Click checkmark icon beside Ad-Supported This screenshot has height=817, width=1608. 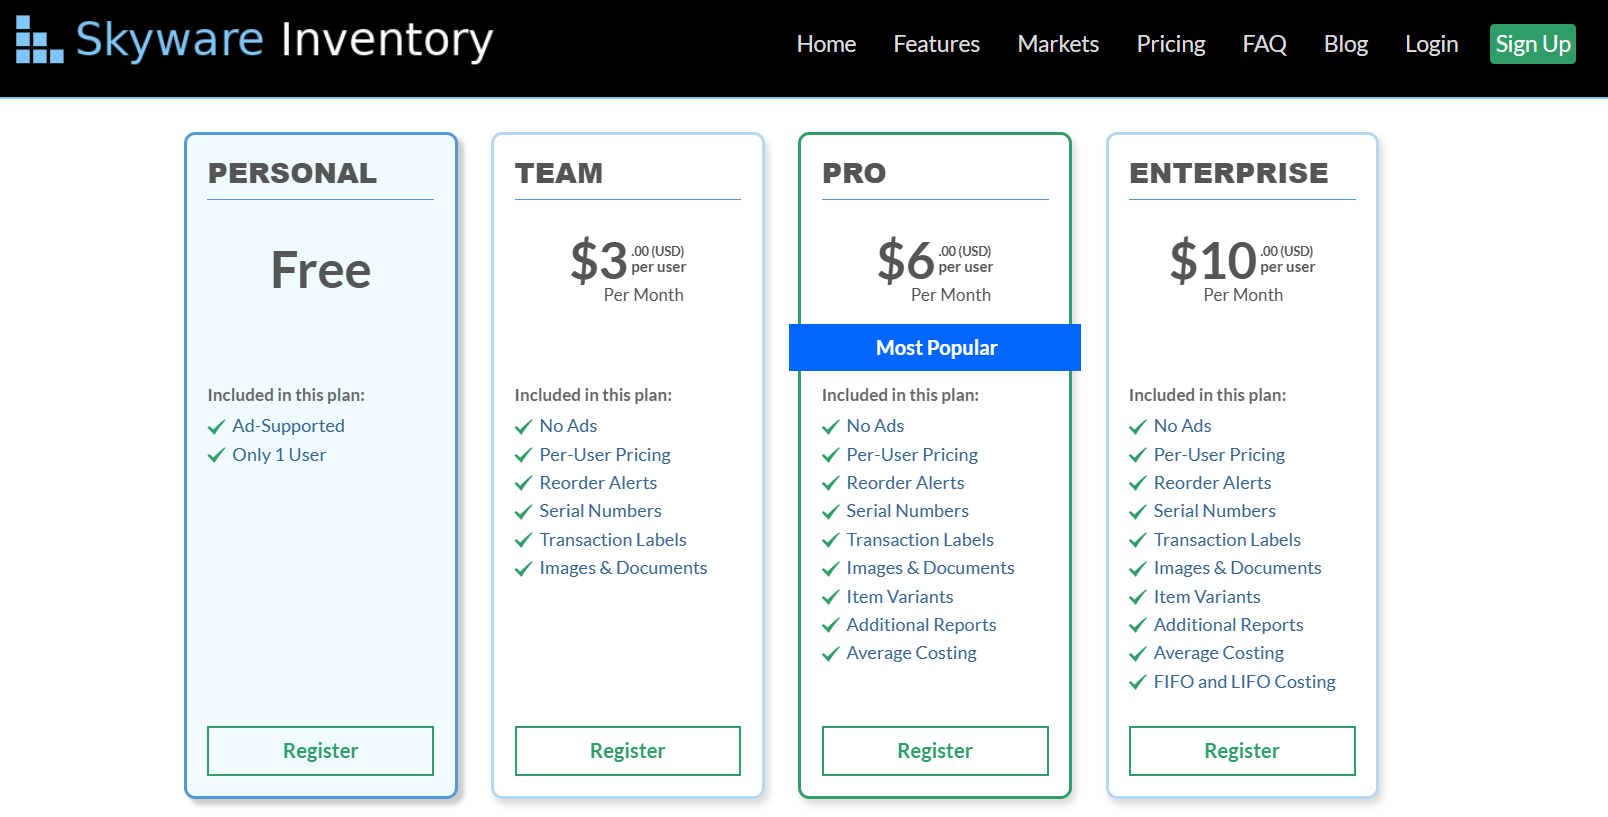click(x=216, y=427)
